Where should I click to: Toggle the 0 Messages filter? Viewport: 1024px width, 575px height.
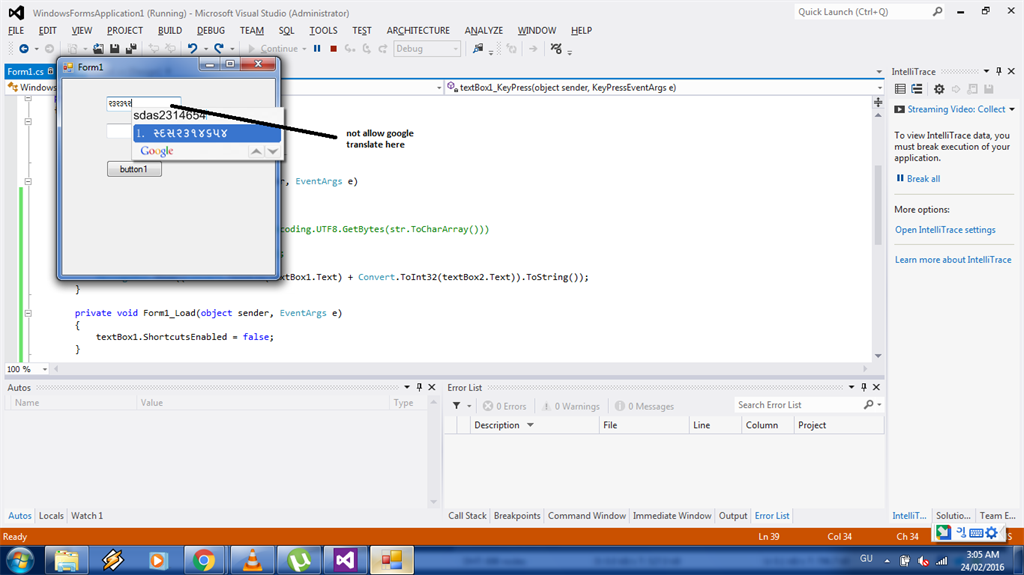pos(645,406)
